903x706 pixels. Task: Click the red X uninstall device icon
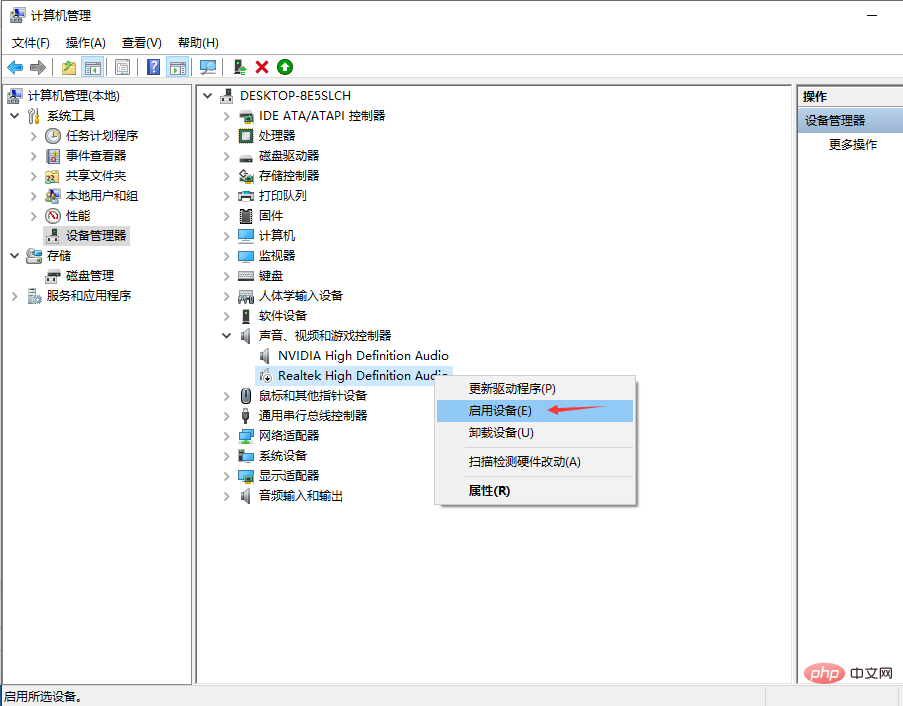coord(262,67)
